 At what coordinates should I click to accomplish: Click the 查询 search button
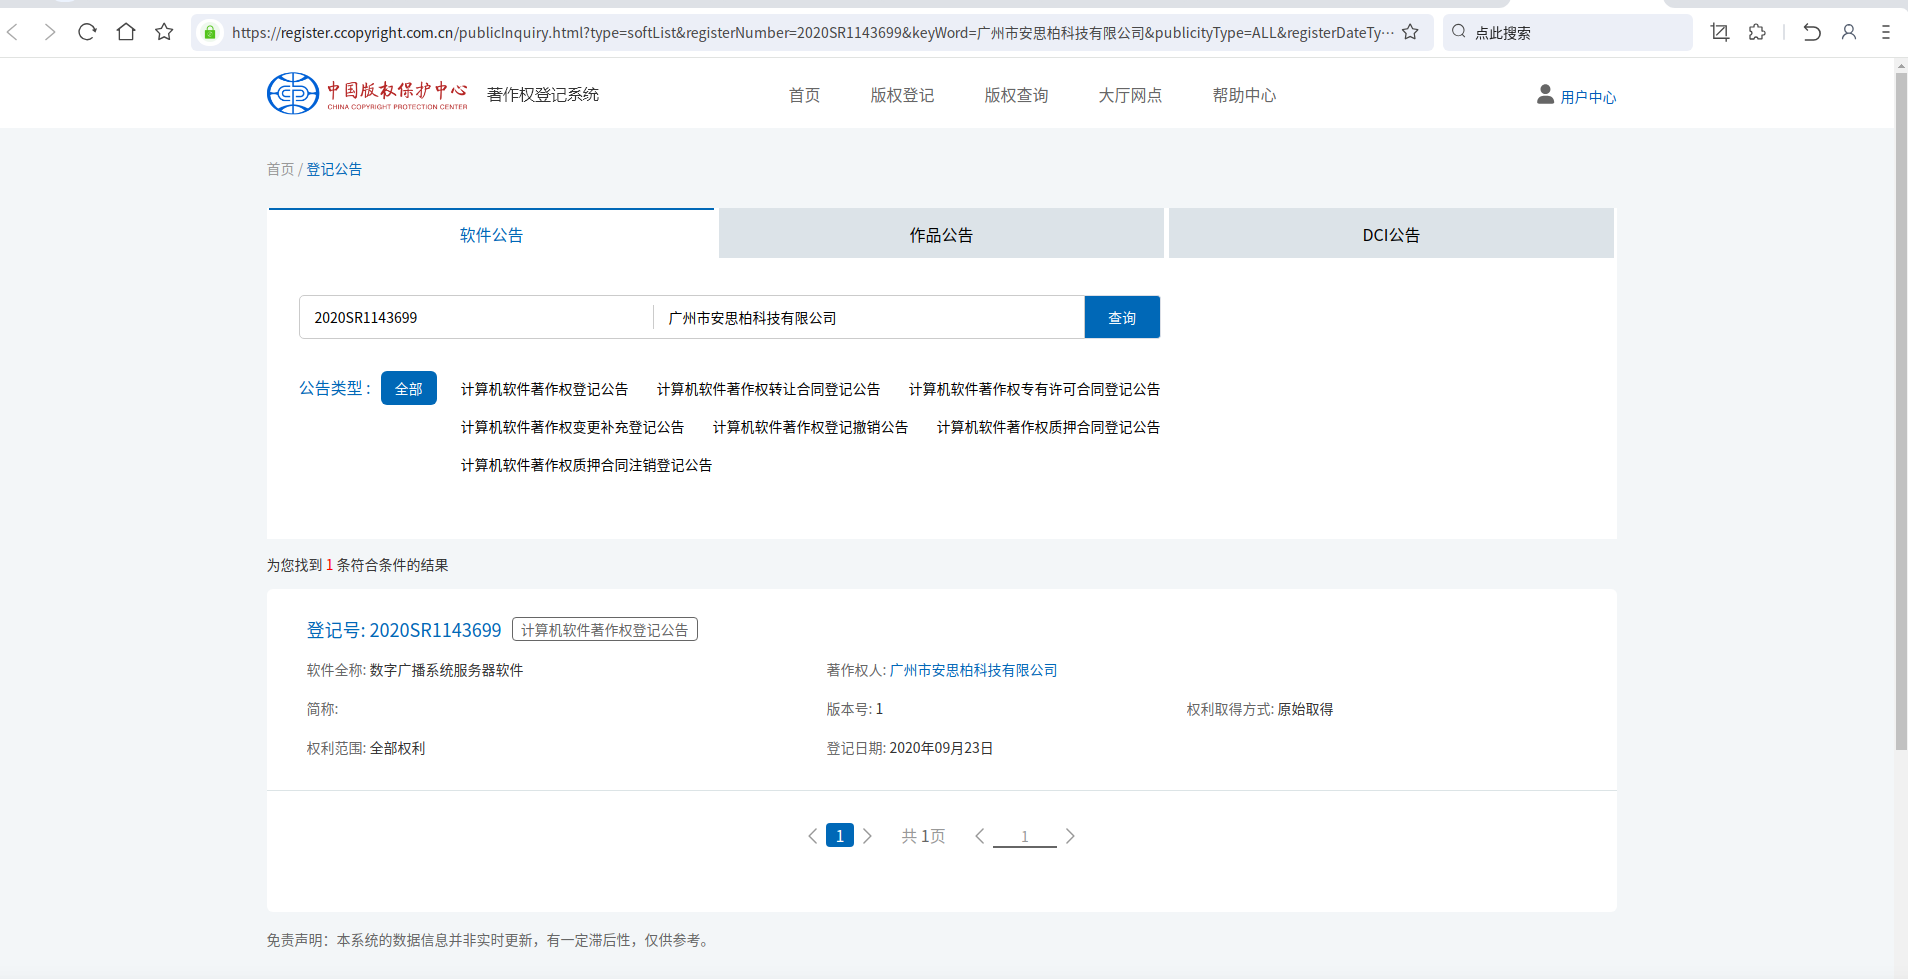[x=1122, y=317]
